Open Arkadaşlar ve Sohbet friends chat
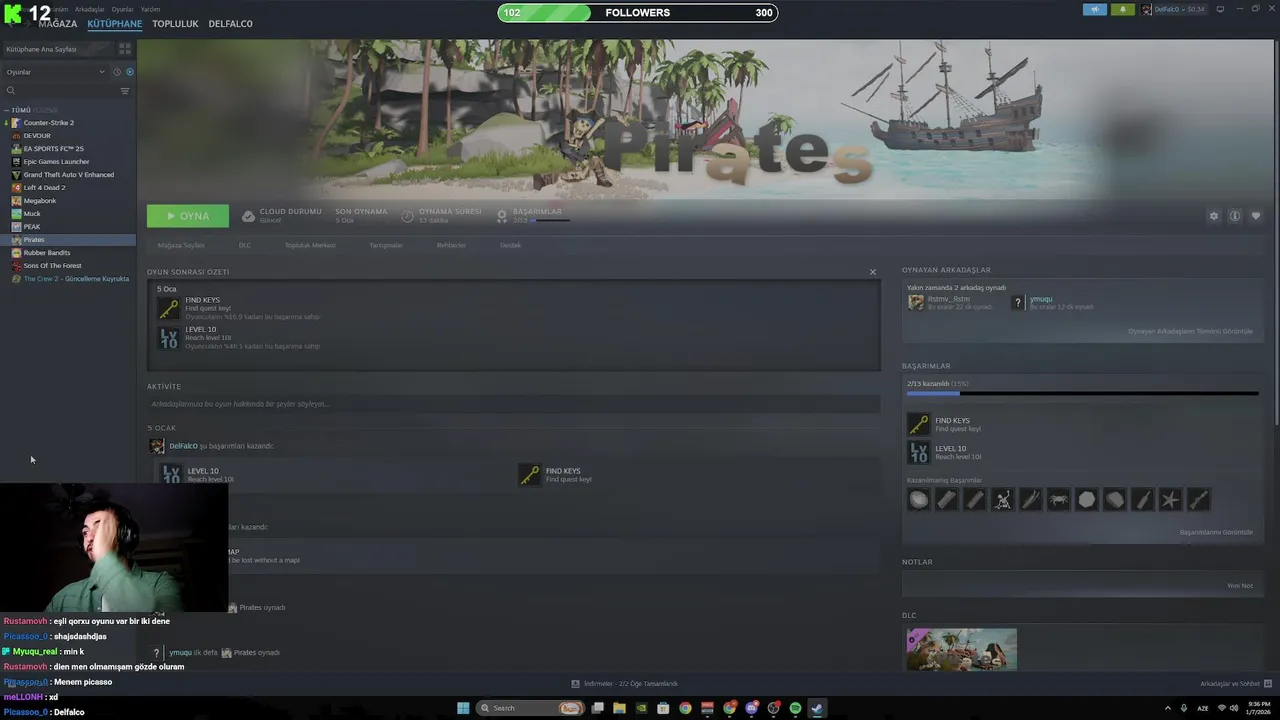 (x=1235, y=684)
